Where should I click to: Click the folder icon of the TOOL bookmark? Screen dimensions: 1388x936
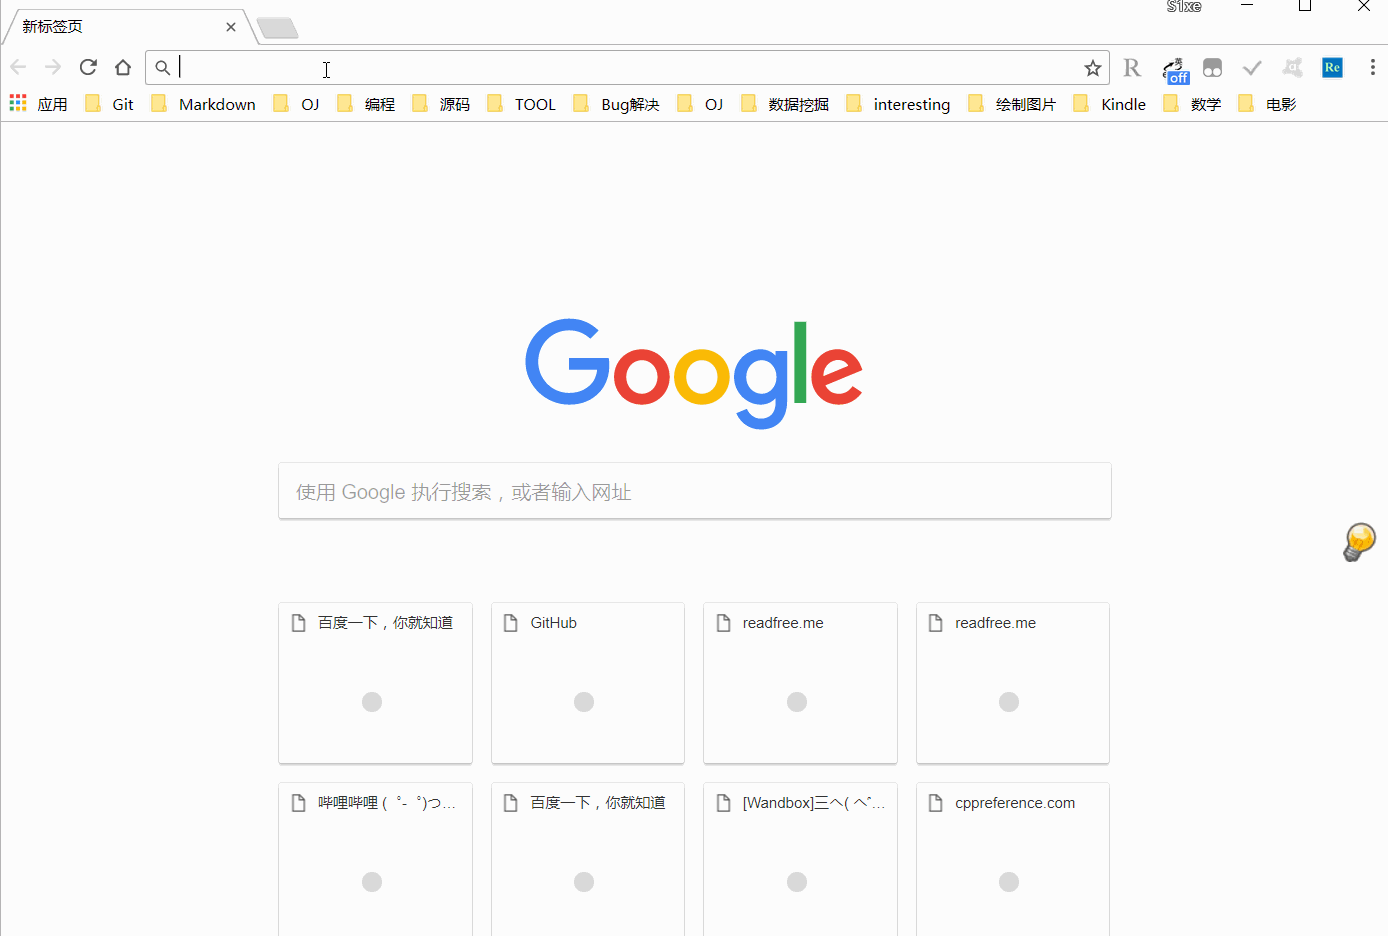pyautogui.click(x=495, y=103)
